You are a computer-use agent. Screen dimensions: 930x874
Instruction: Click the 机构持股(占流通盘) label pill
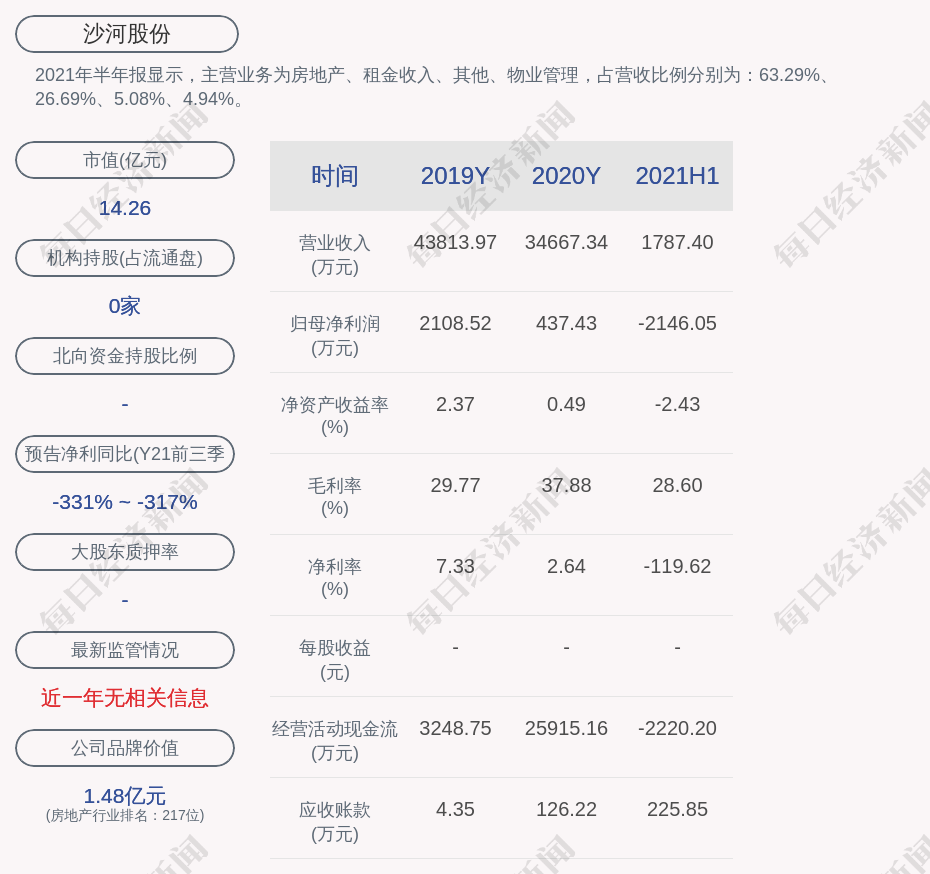click(125, 258)
